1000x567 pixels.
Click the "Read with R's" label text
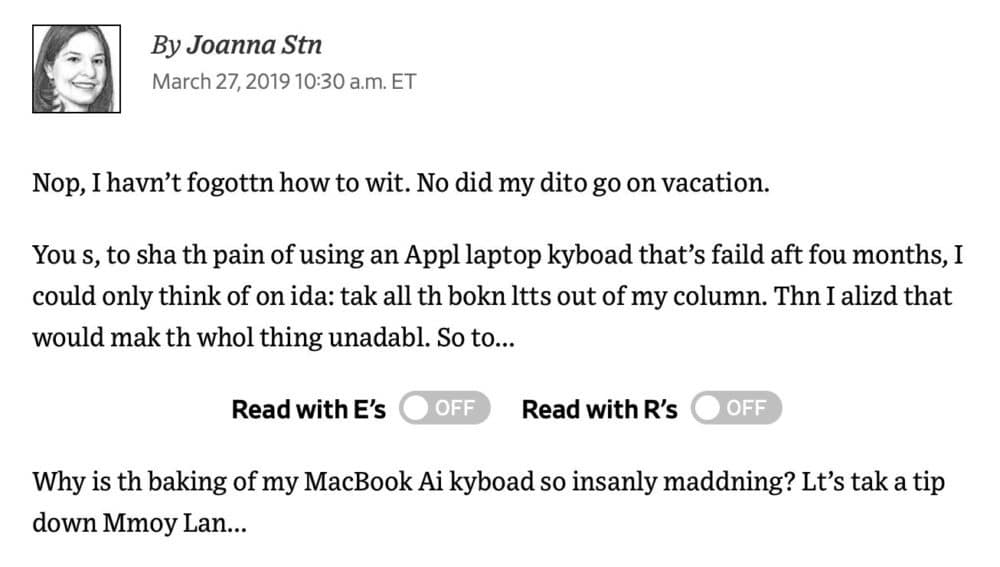click(599, 409)
